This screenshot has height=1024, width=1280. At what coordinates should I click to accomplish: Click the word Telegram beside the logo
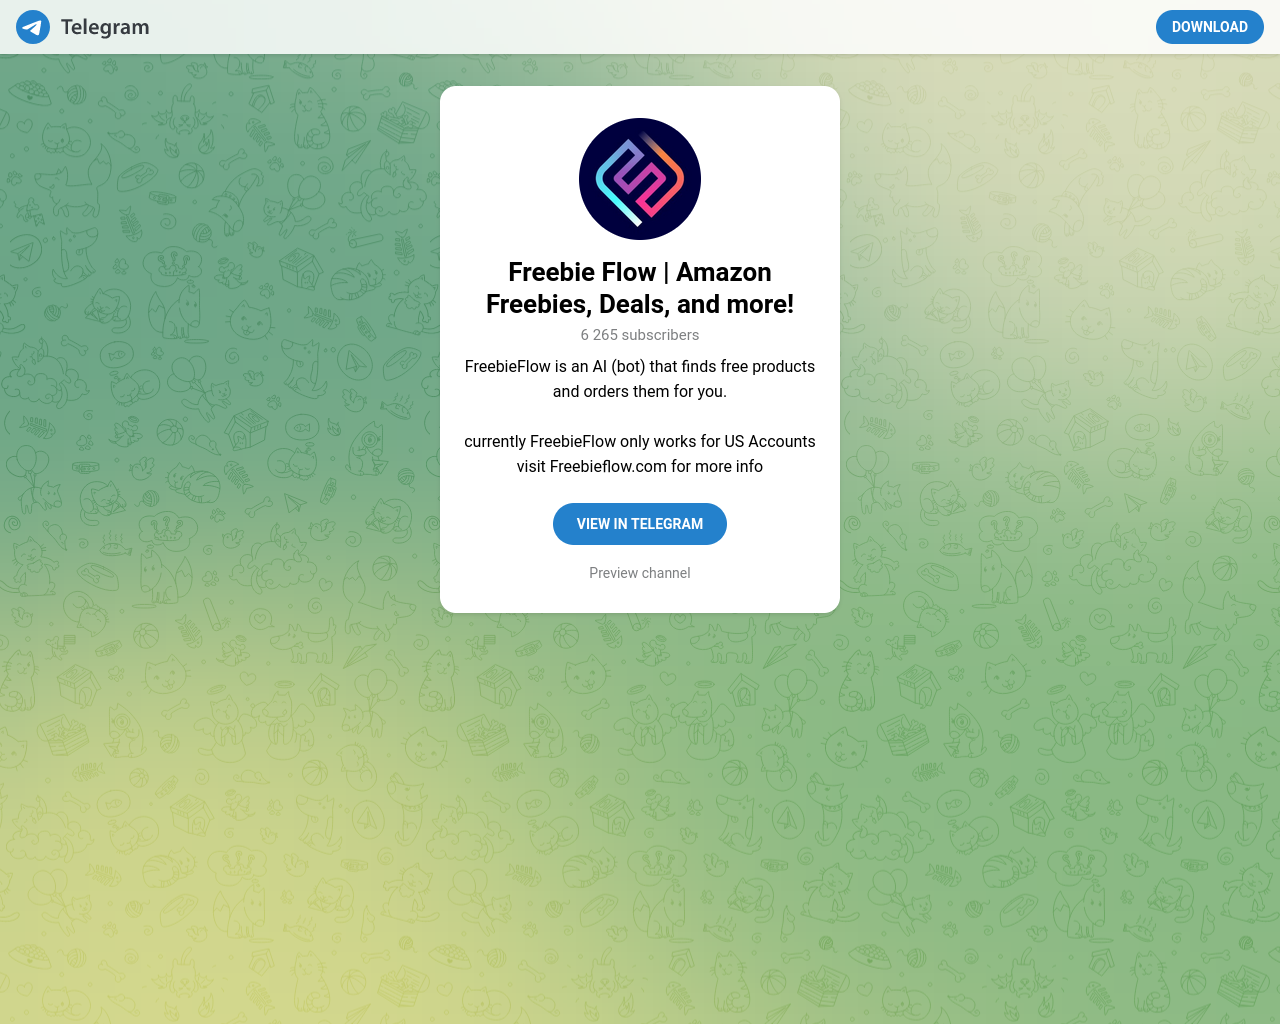coord(105,27)
